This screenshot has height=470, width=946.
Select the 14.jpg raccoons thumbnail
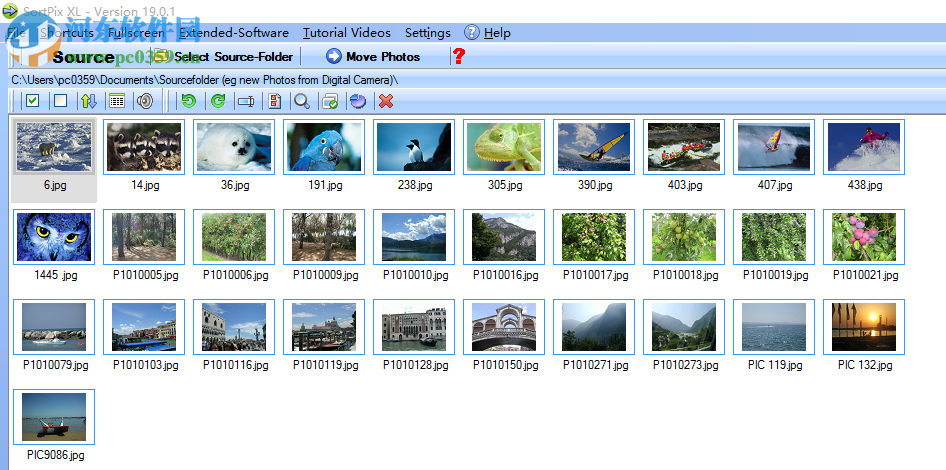tap(144, 147)
